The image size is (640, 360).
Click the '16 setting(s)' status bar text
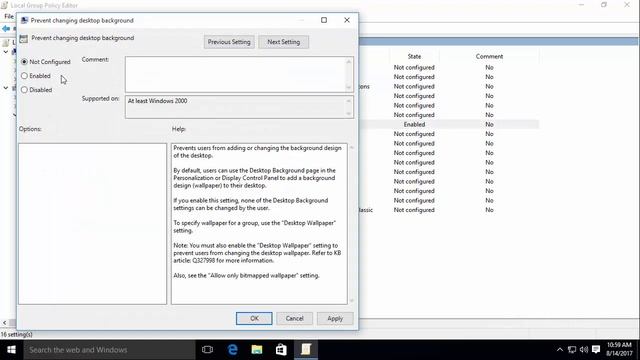pos(16,334)
